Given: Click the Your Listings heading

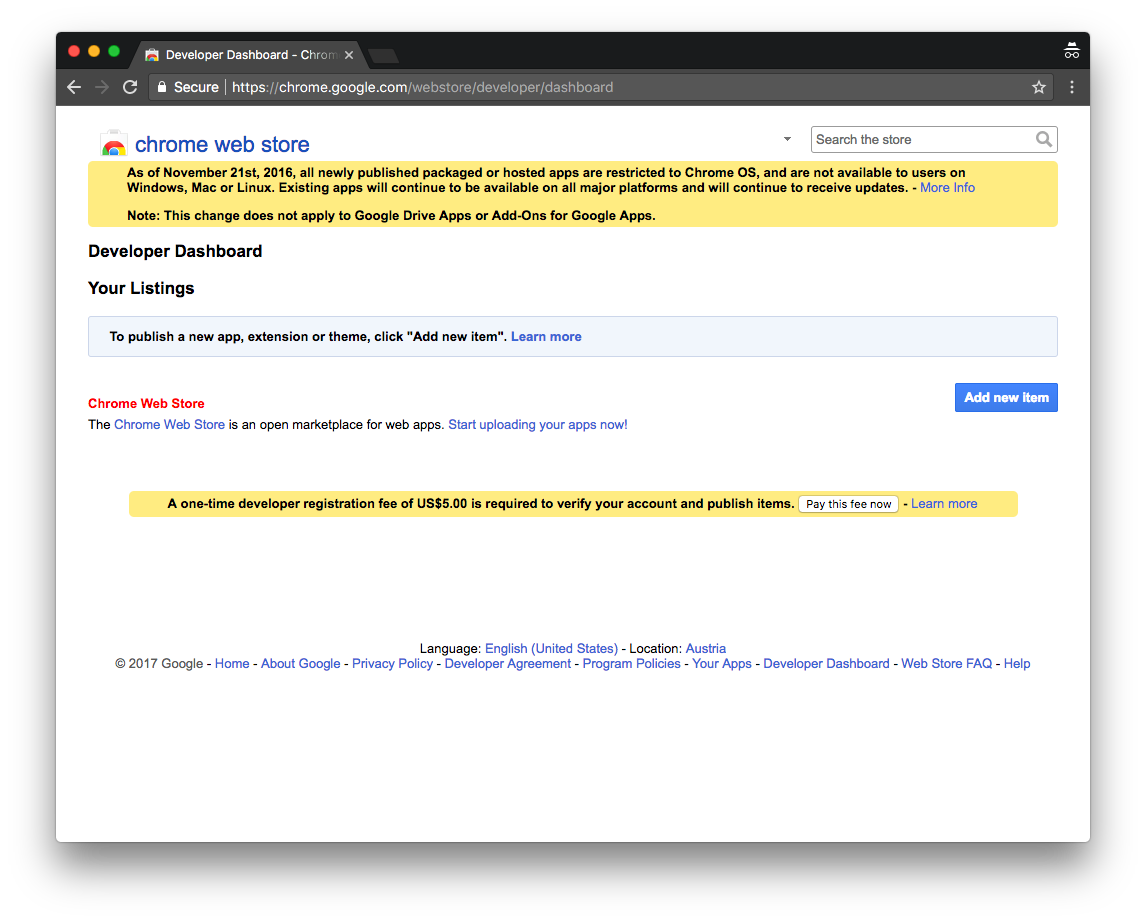Looking at the screenshot, I should pyautogui.click(x=141, y=289).
